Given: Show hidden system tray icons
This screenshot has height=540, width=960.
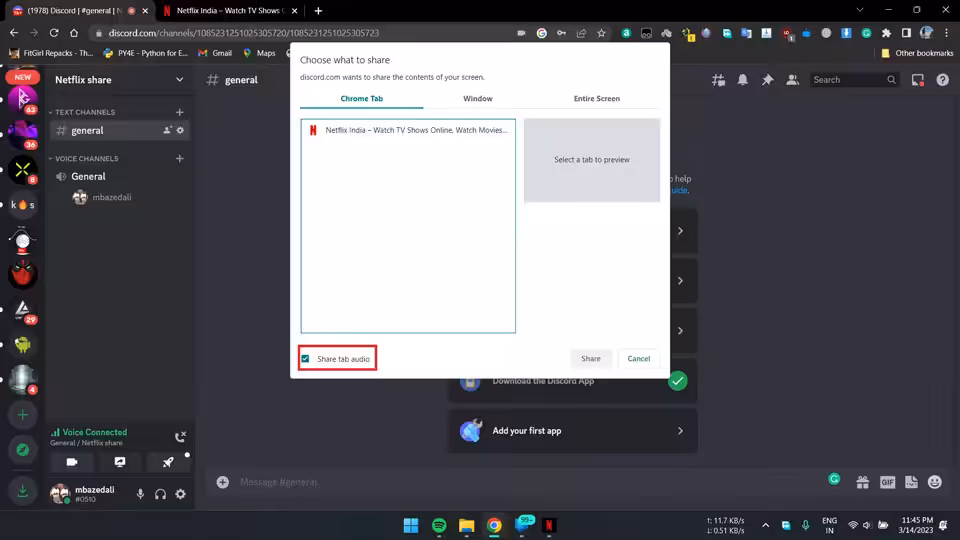Looking at the screenshot, I should 765,525.
